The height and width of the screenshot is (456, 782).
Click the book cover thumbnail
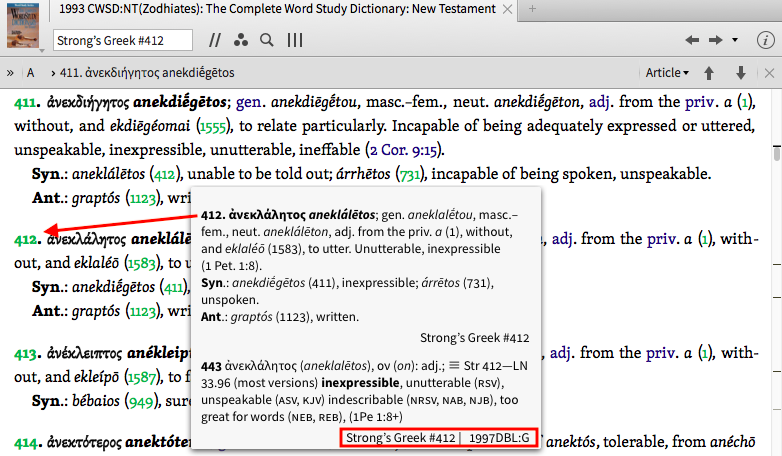(x=22, y=27)
